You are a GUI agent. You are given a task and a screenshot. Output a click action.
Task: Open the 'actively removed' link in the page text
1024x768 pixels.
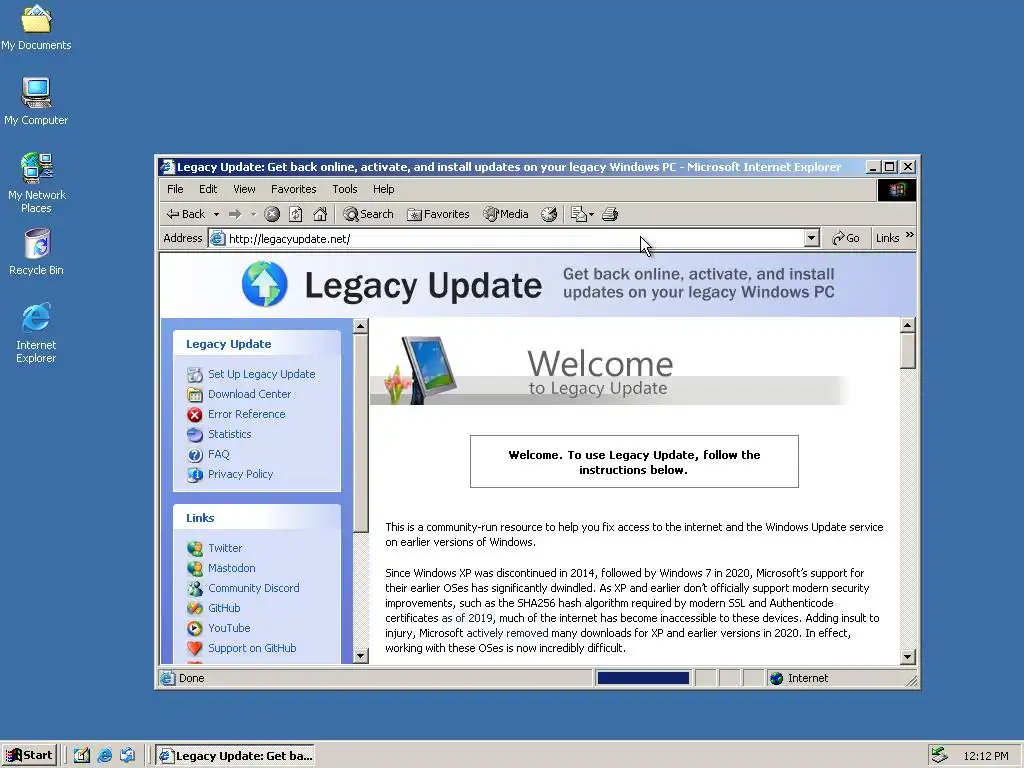(507, 633)
